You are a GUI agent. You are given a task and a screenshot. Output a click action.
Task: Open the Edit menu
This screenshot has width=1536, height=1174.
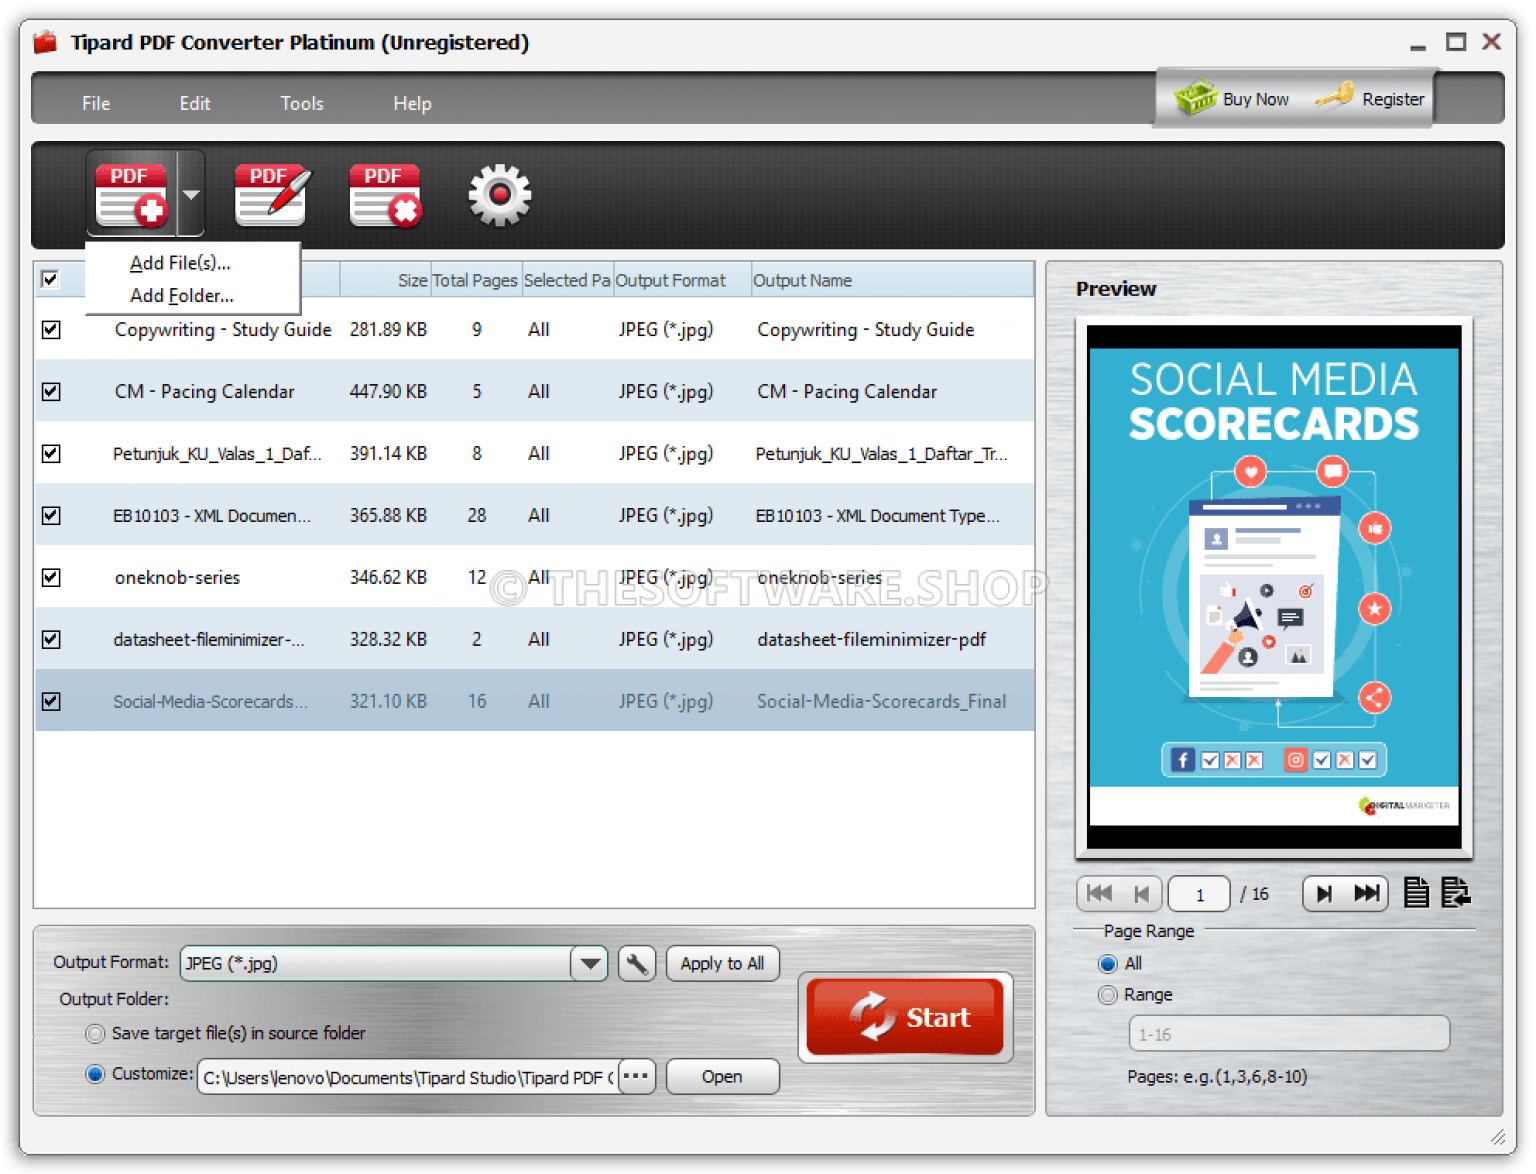(x=195, y=103)
